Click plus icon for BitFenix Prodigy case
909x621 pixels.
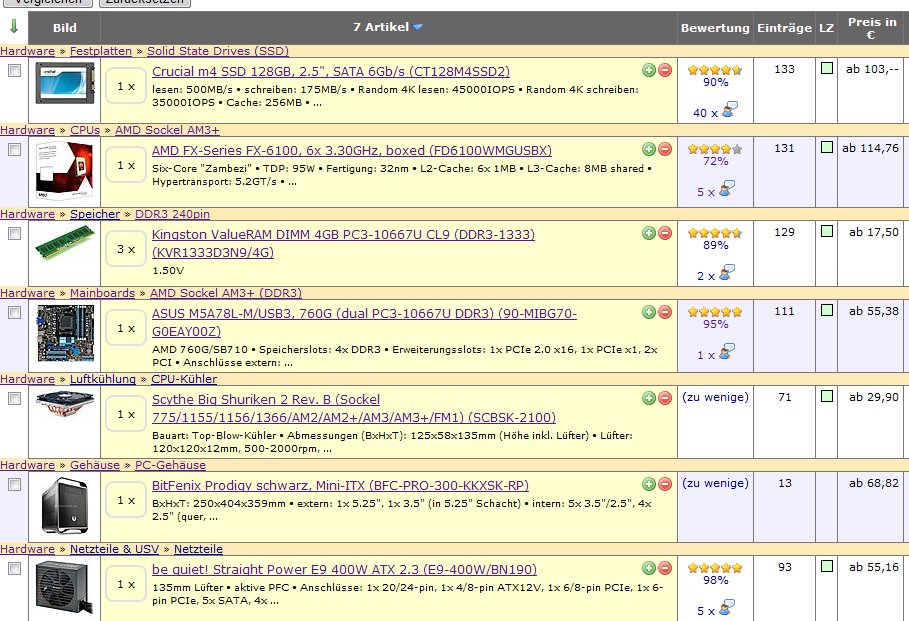pos(649,484)
